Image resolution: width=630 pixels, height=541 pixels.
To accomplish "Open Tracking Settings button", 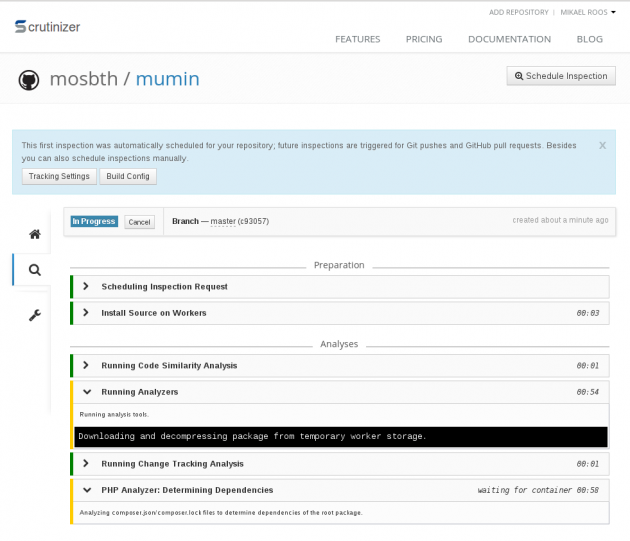I will click(59, 176).
